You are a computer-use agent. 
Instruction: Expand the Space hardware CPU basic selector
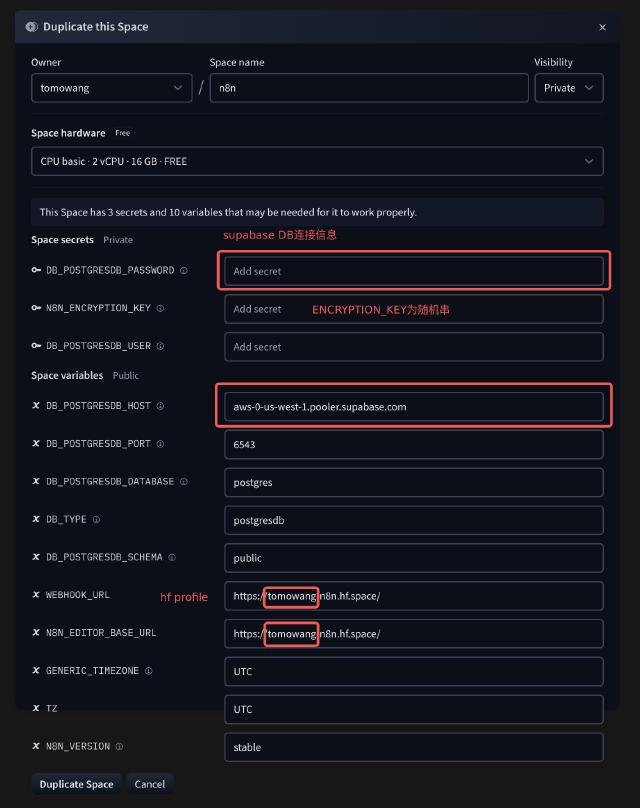pos(317,161)
